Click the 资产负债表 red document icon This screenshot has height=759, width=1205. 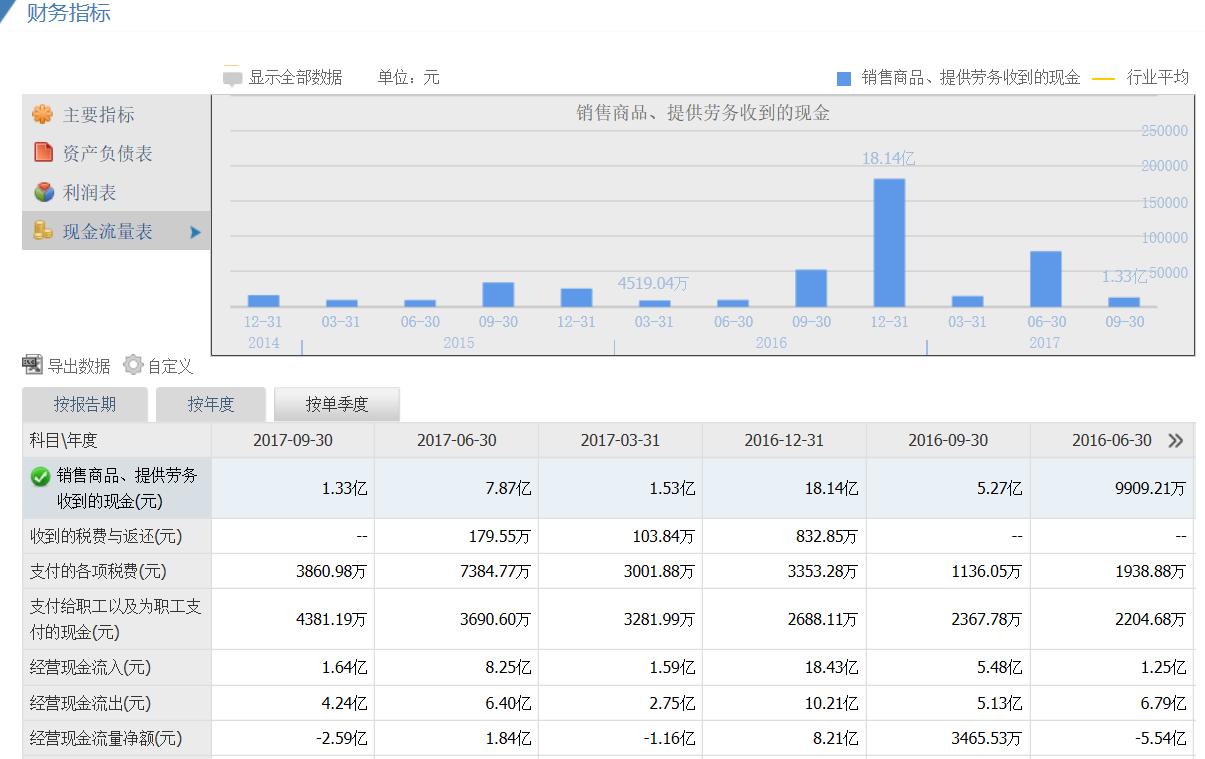tap(43, 153)
